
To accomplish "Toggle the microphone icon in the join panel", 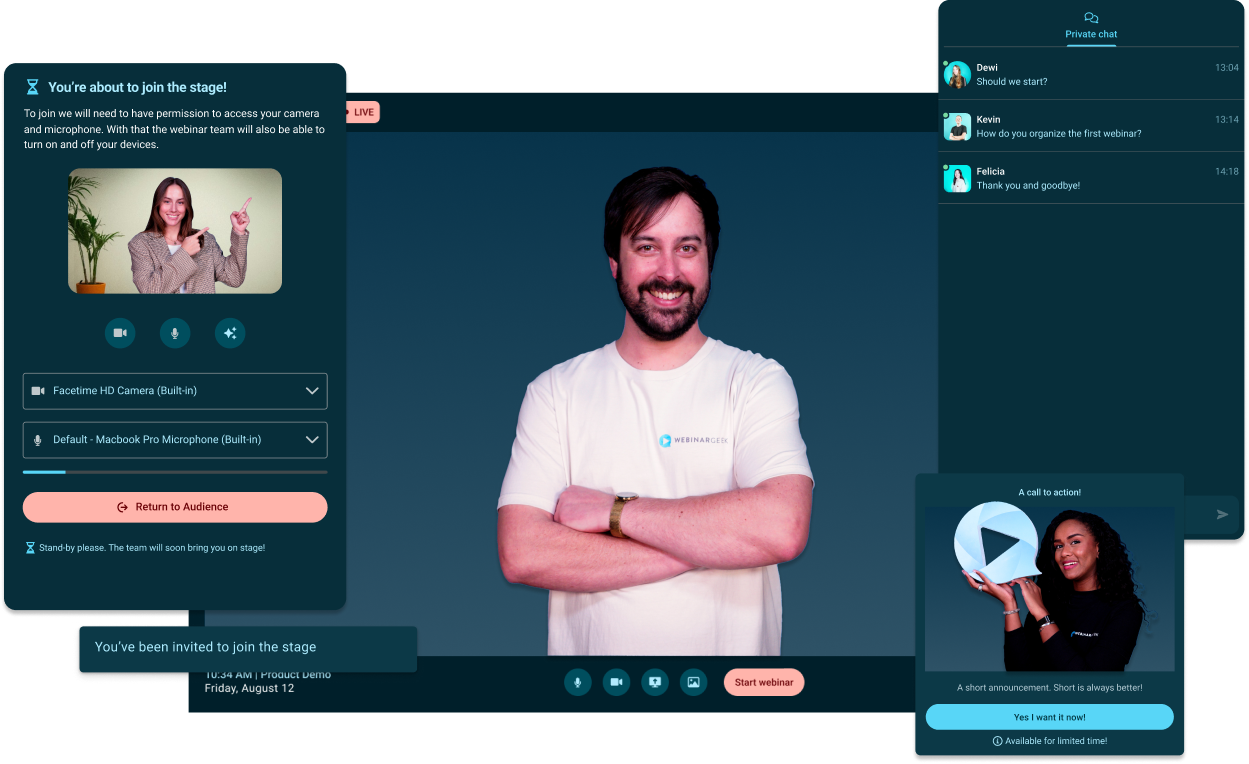I will (x=175, y=333).
